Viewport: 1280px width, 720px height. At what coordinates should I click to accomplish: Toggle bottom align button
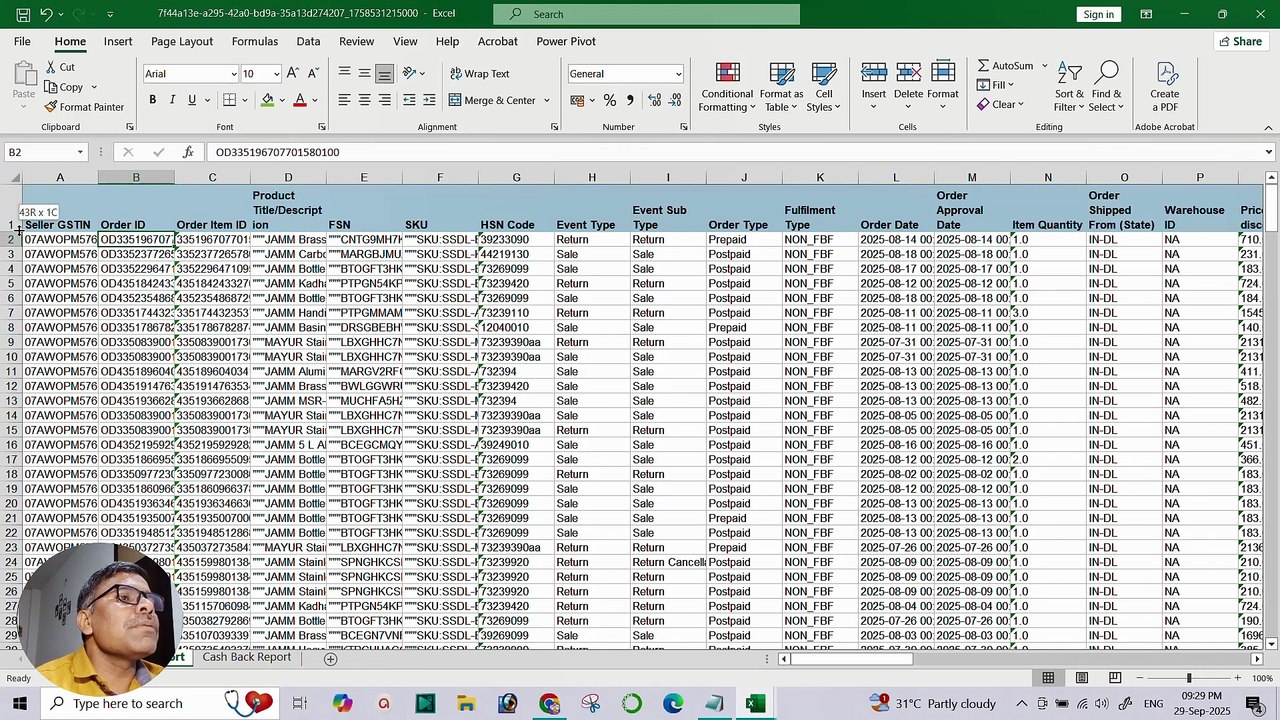384,73
